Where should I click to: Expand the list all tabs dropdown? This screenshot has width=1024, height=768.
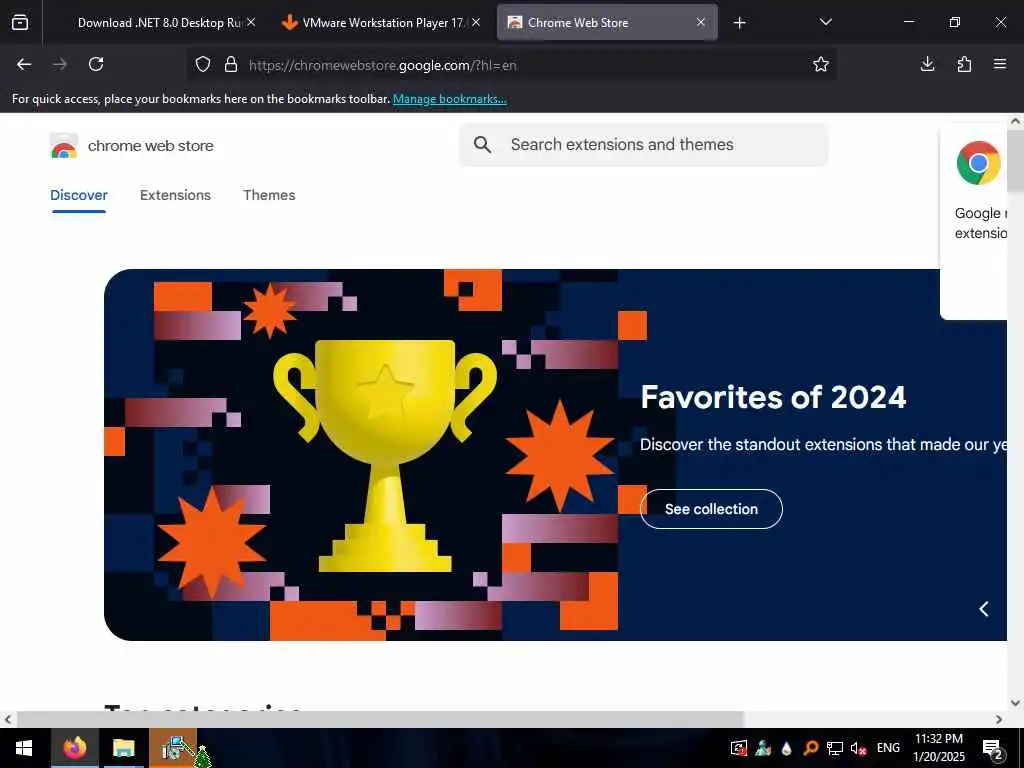[825, 22]
